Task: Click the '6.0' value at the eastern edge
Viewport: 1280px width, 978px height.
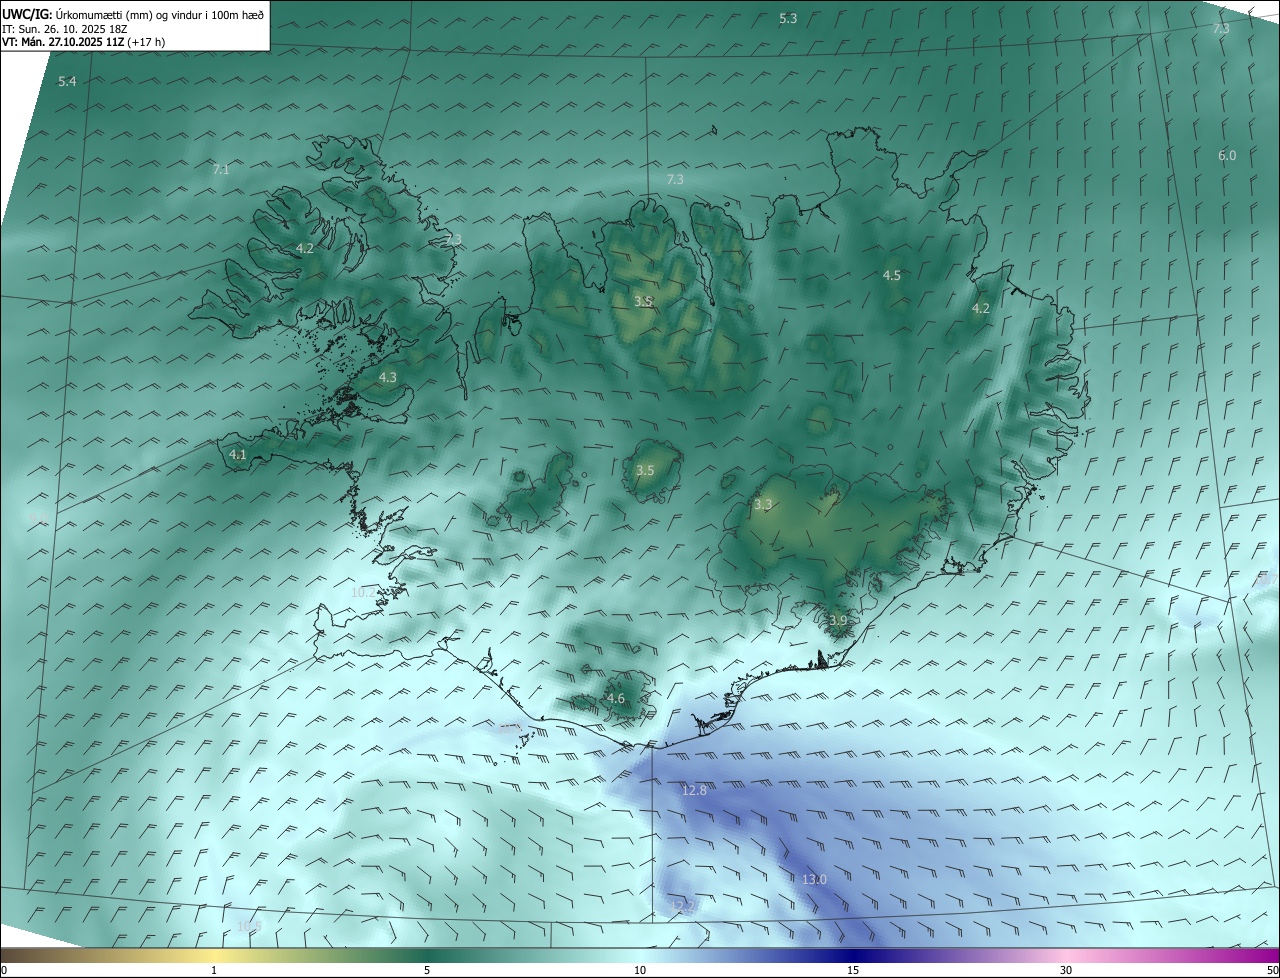Action: (1227, 155)
